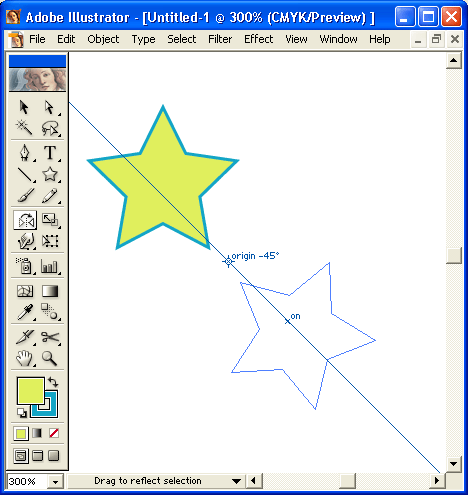Select the Mesh tool
Viewport: 468px width, 495px height.
coord(25,291)
